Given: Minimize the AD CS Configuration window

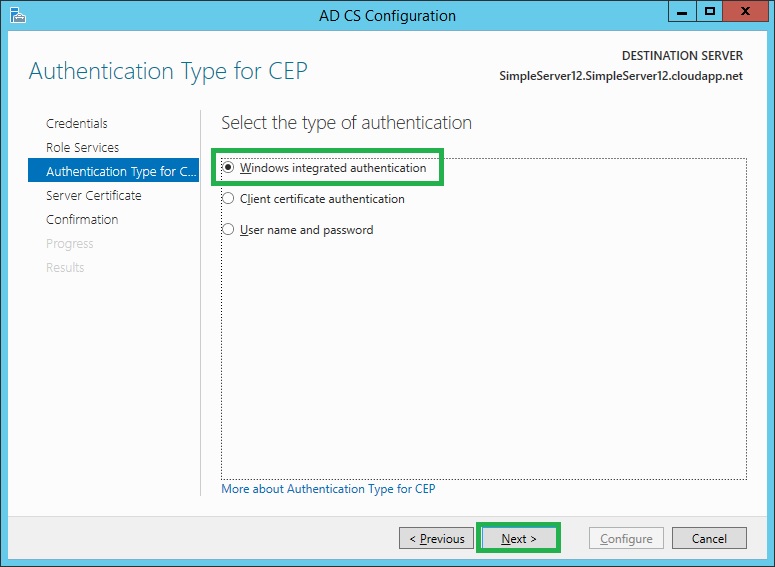Looking at the screenshot, I should (684, 13).
